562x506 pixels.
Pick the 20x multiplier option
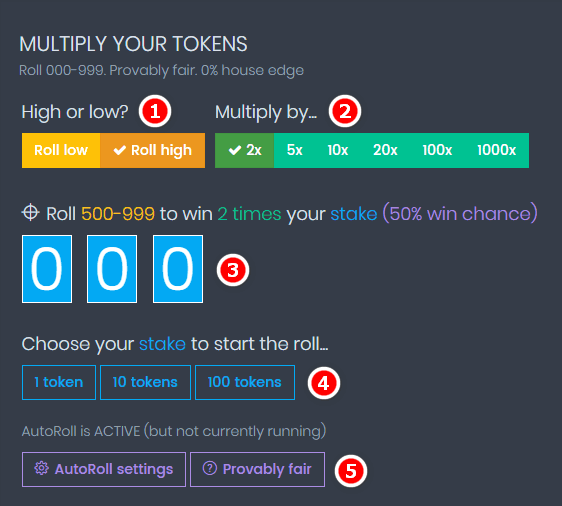385,151
